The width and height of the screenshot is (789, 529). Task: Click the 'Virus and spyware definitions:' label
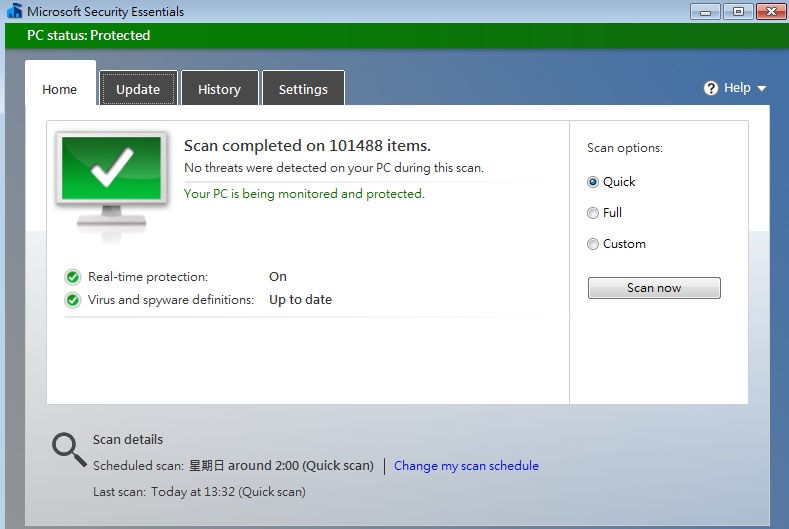click(171, 300)
